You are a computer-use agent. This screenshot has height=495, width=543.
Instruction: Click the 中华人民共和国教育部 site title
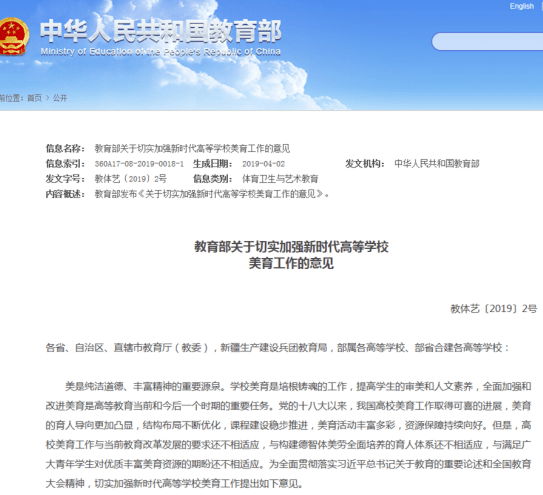pyautogui.click(x=161, y=31)
